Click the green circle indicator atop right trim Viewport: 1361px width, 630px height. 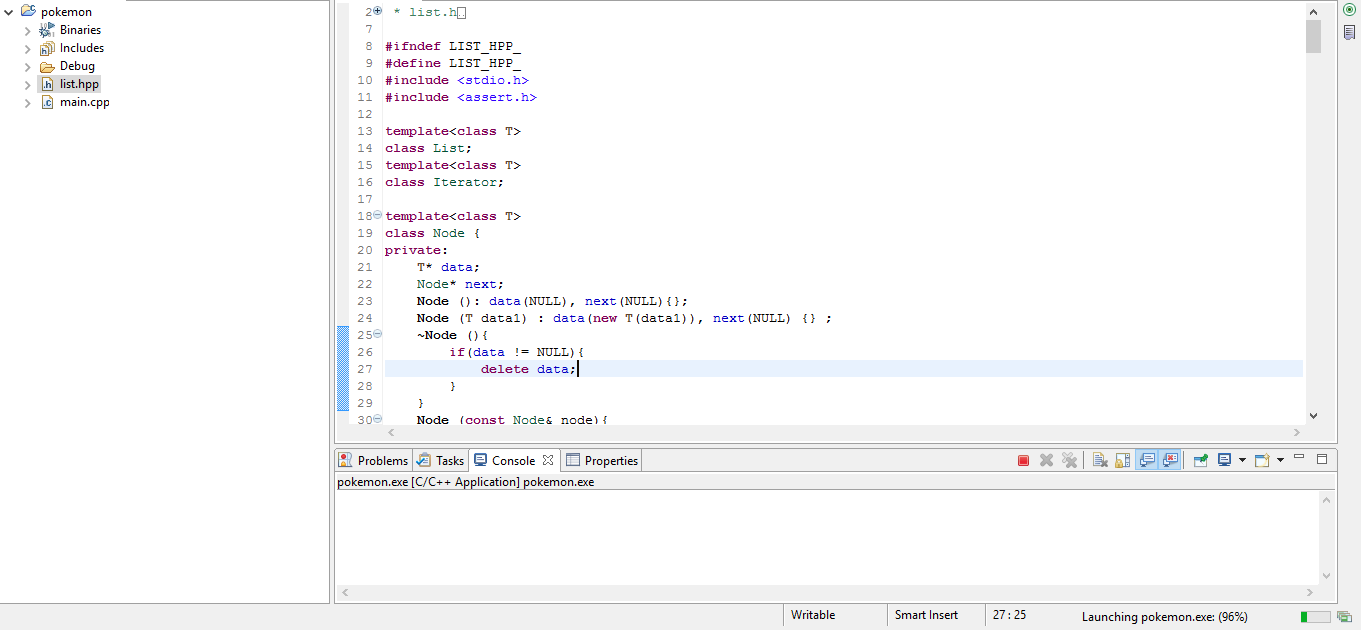pyautogui.click(x=1349, y=9)
